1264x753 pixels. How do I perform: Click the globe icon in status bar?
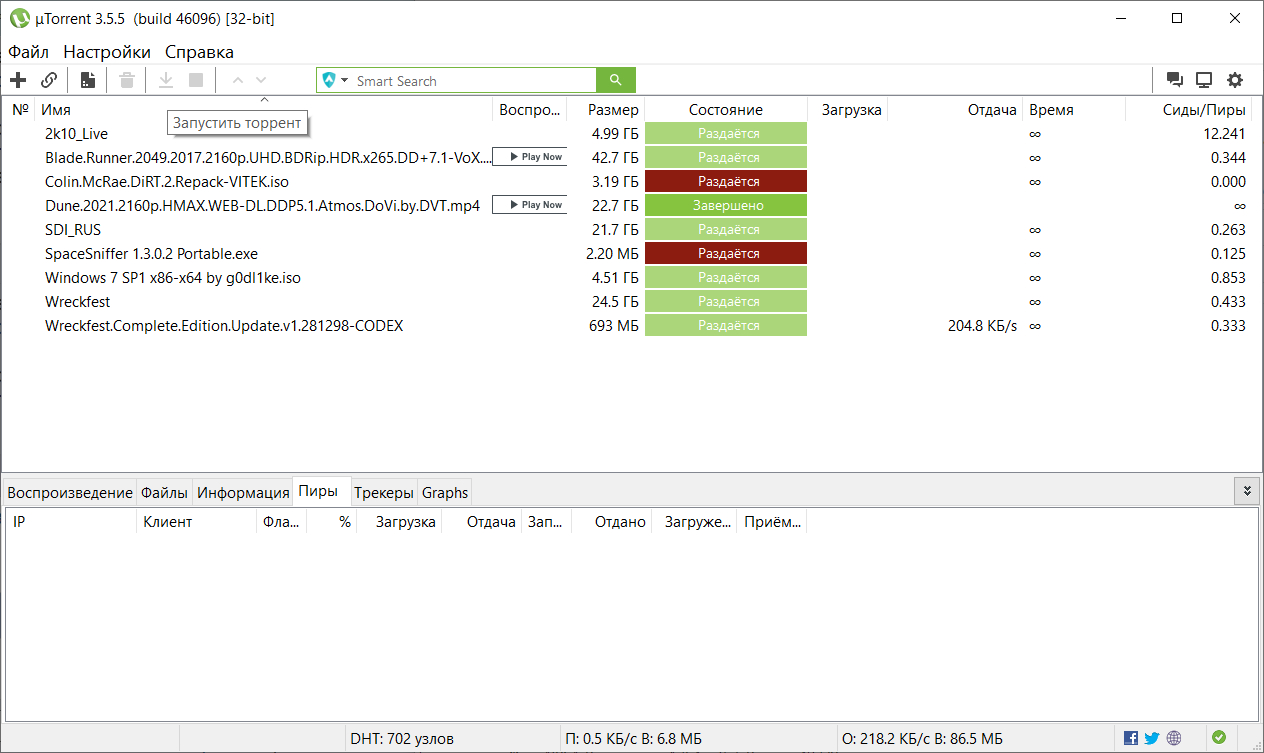coord(1174,738)
